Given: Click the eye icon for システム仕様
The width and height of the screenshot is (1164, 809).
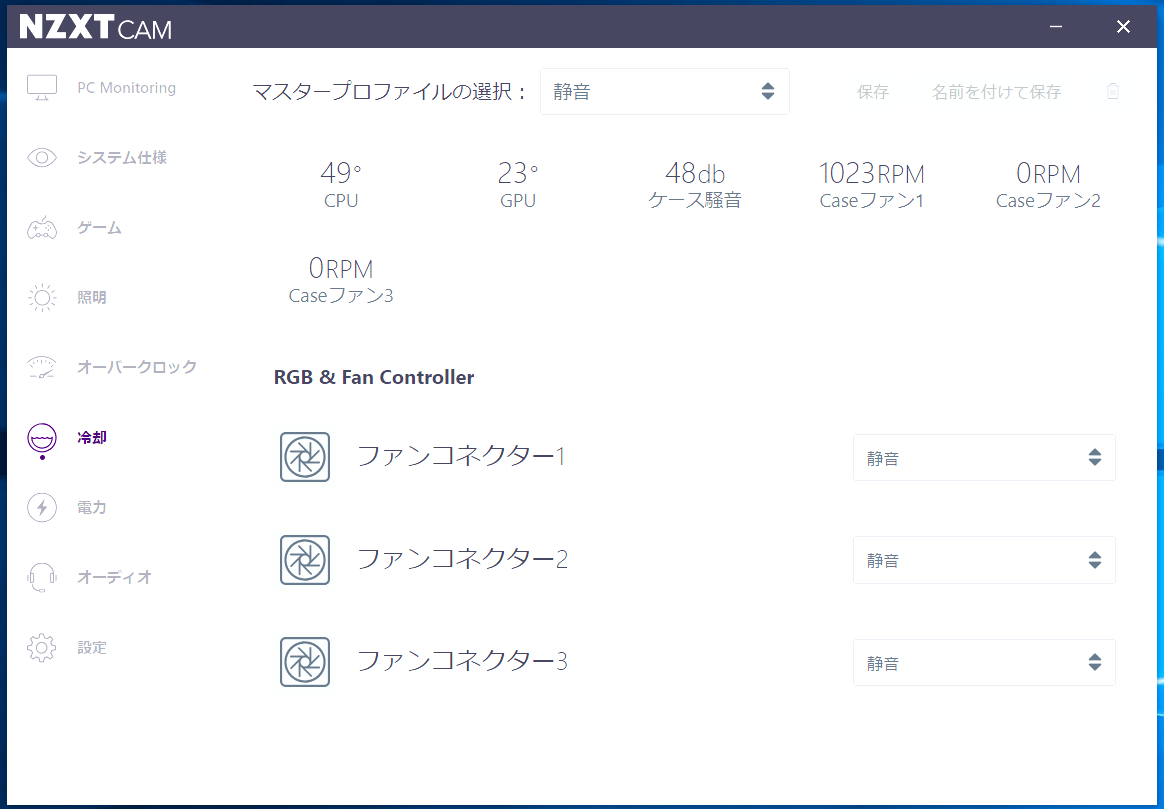Looking at the screenshot, I should (x=42, y=157).
